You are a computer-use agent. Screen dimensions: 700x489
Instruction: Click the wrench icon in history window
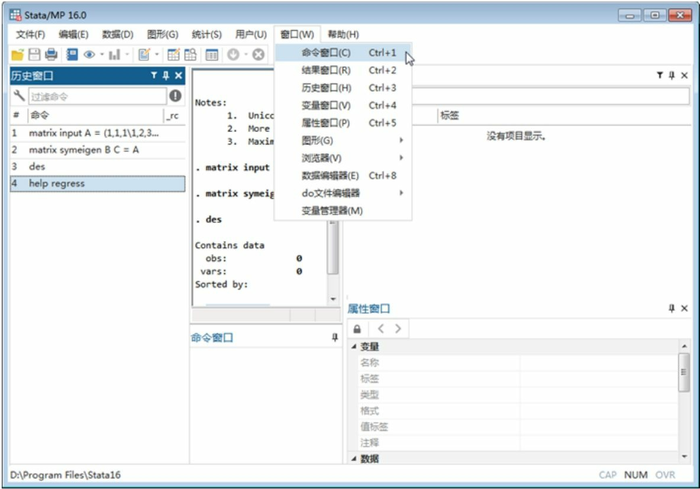[19, 96]
